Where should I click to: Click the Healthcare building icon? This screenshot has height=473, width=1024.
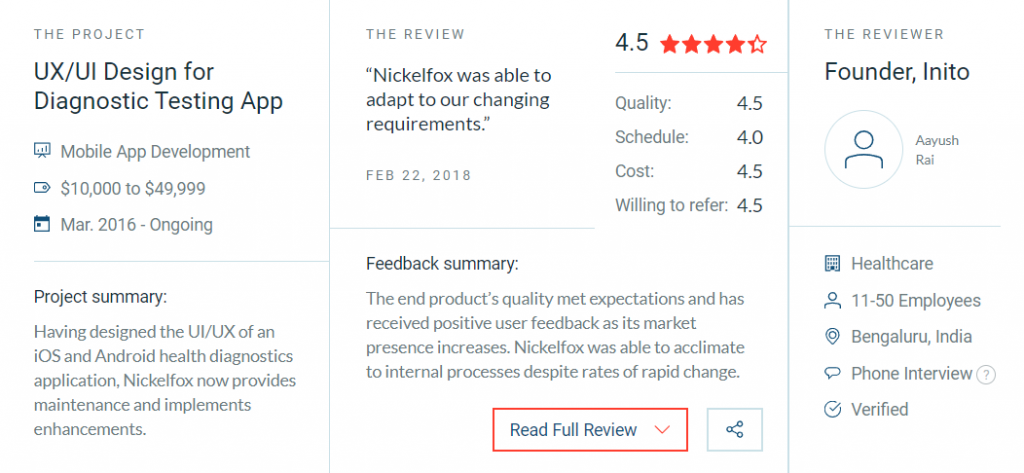click(832, 264)
